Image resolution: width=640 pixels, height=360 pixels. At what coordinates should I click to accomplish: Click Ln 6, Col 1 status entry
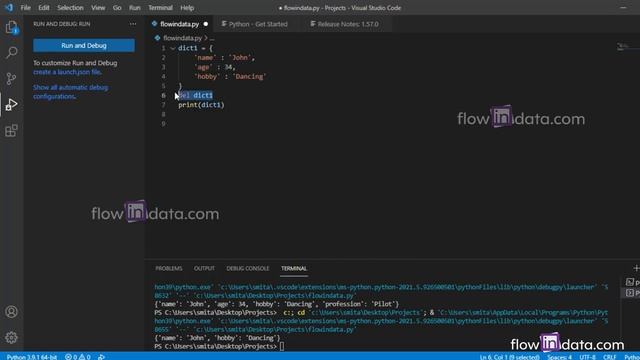(509, 357)
